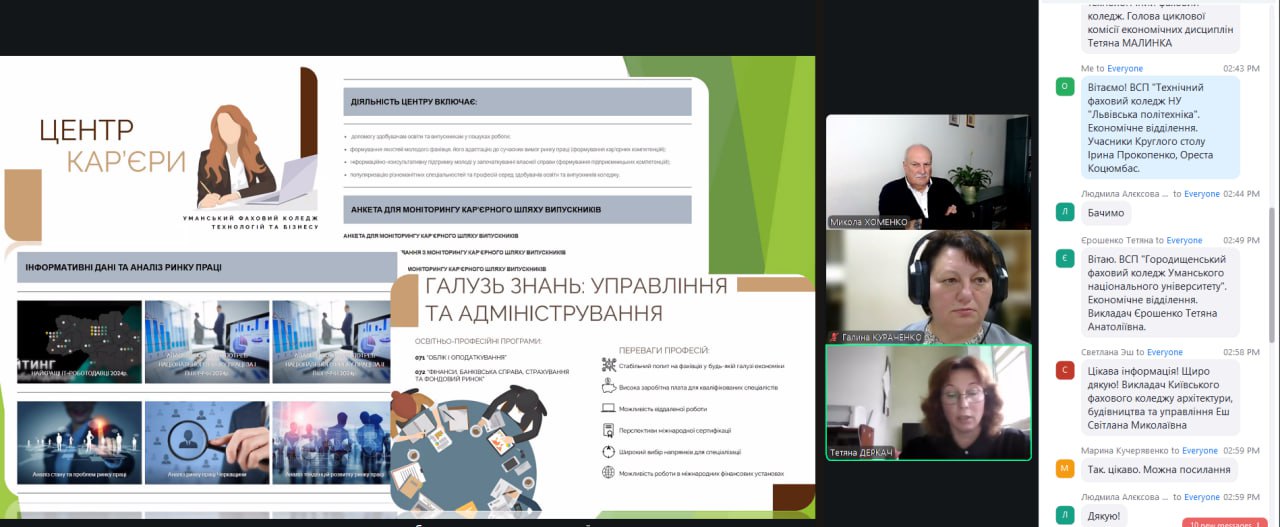Select Тетяна ДЕРКАЧ's highlighted video tile
The height and width of the screenshot is (527, 1280).
[x=928, y=402]
